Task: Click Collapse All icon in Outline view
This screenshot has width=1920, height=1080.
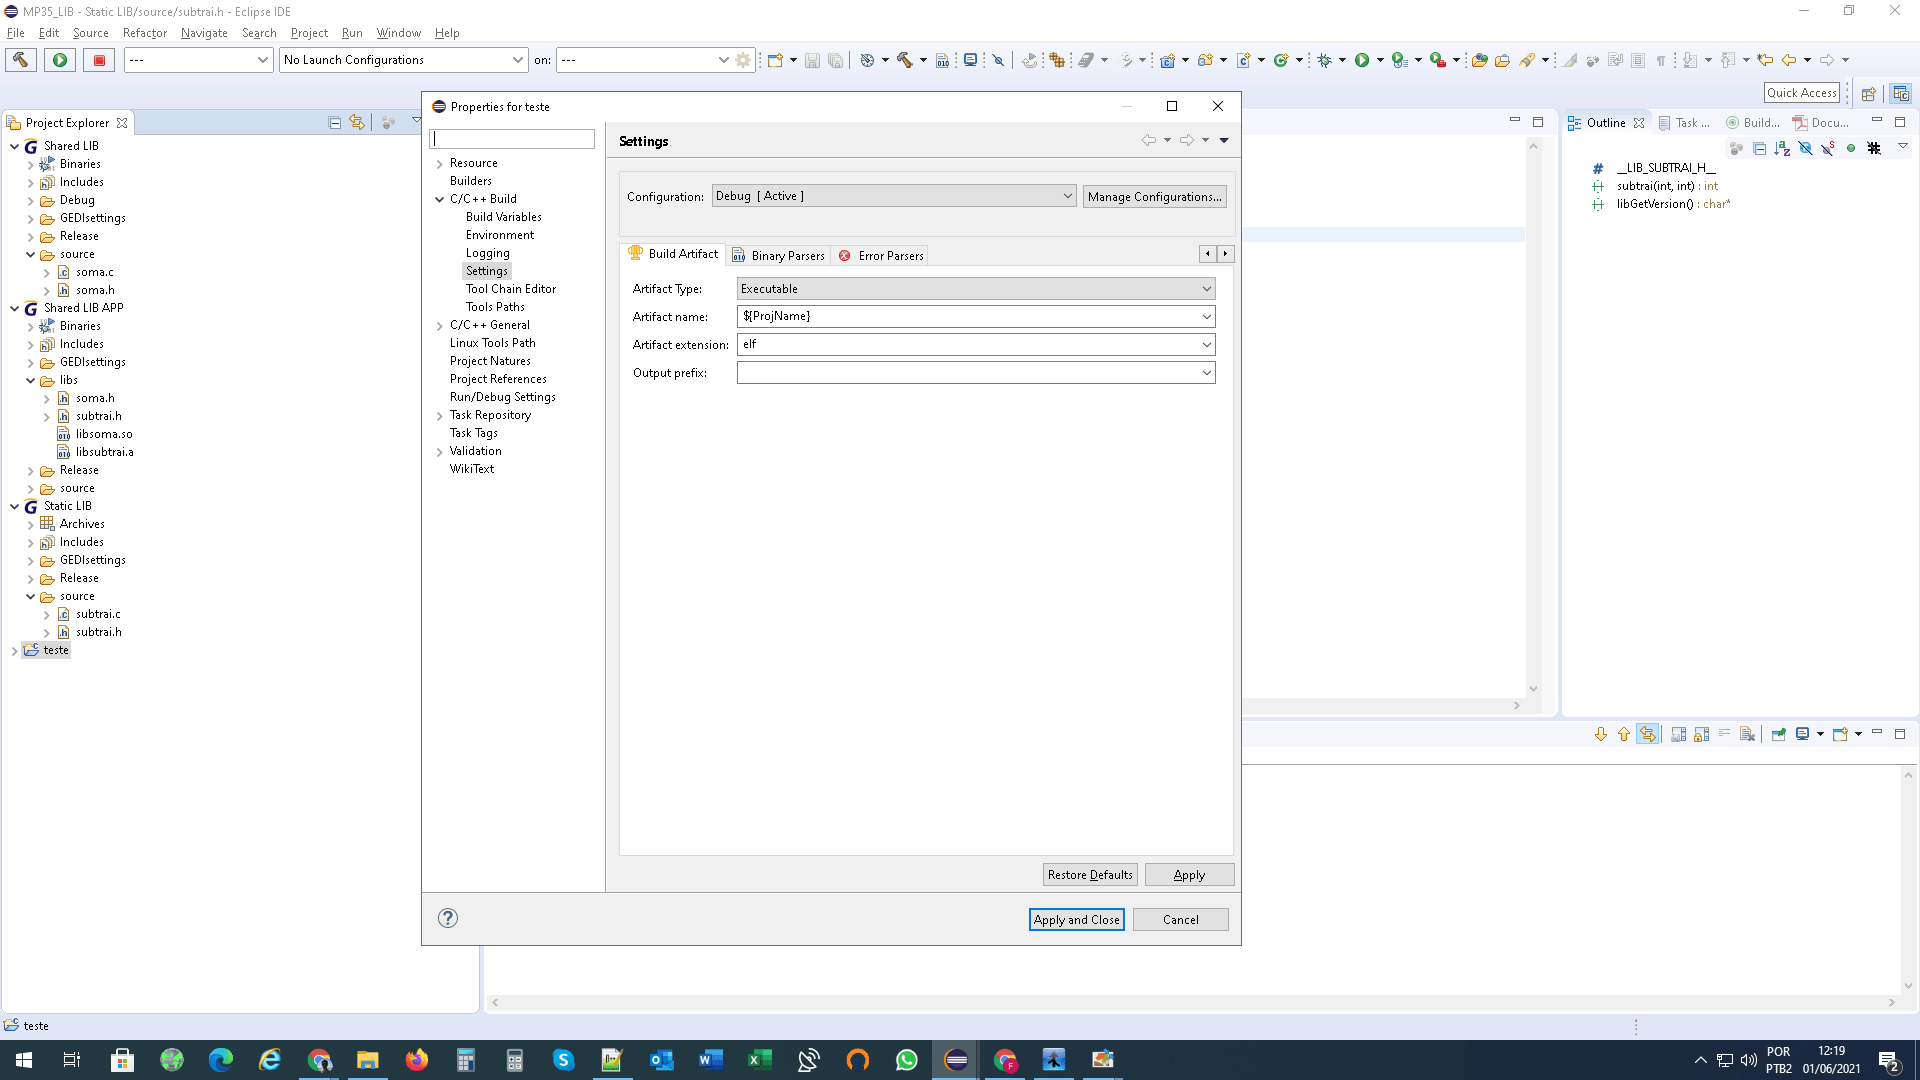Action: coord(1759,148)
